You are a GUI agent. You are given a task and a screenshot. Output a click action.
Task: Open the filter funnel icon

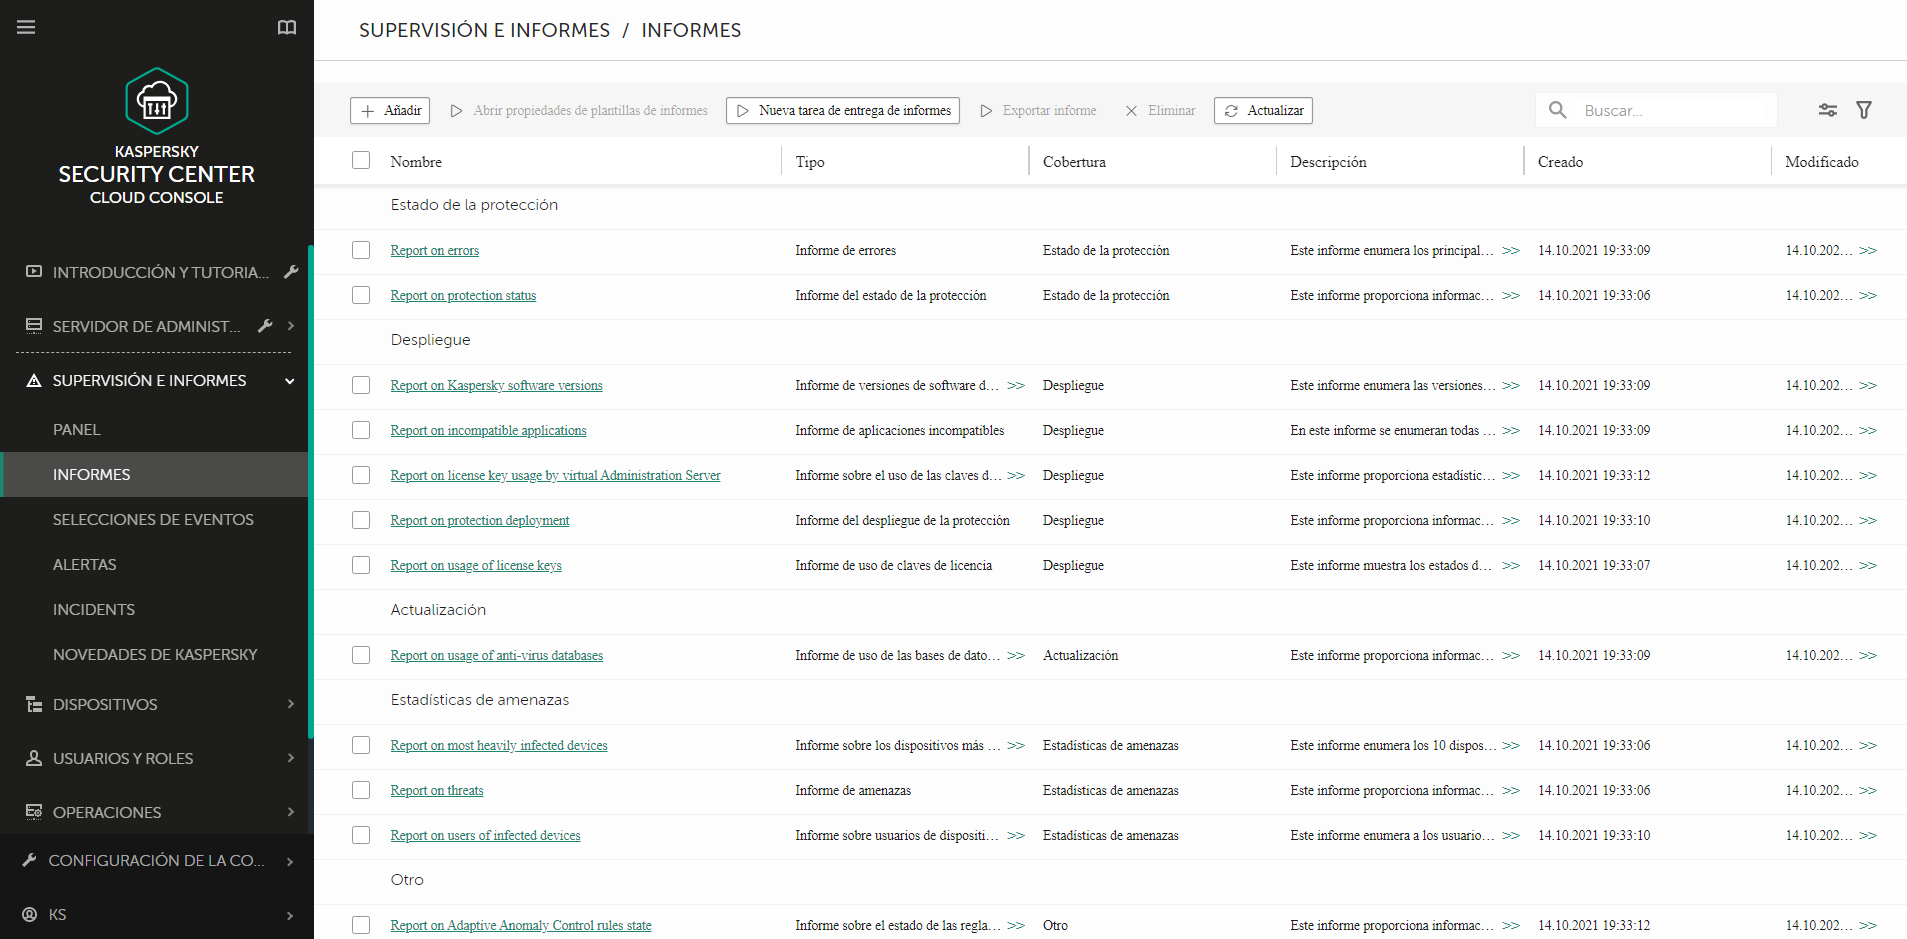click(x=1864, y=110)
